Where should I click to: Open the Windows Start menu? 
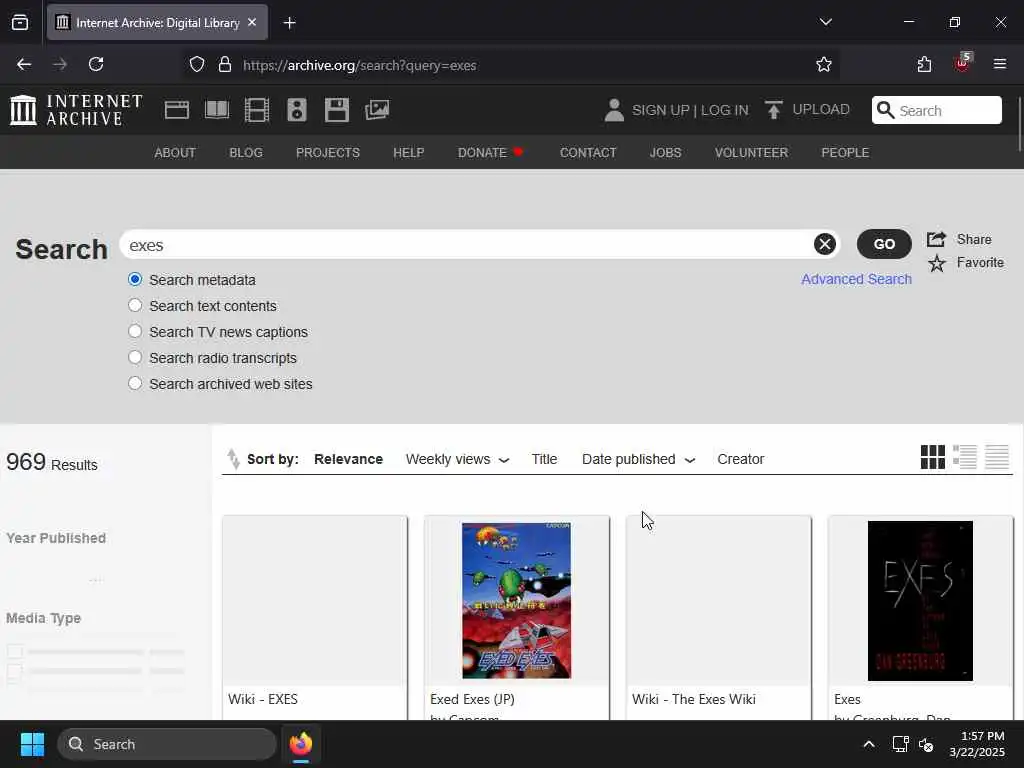pyautogui.click(x=32, y=744)
